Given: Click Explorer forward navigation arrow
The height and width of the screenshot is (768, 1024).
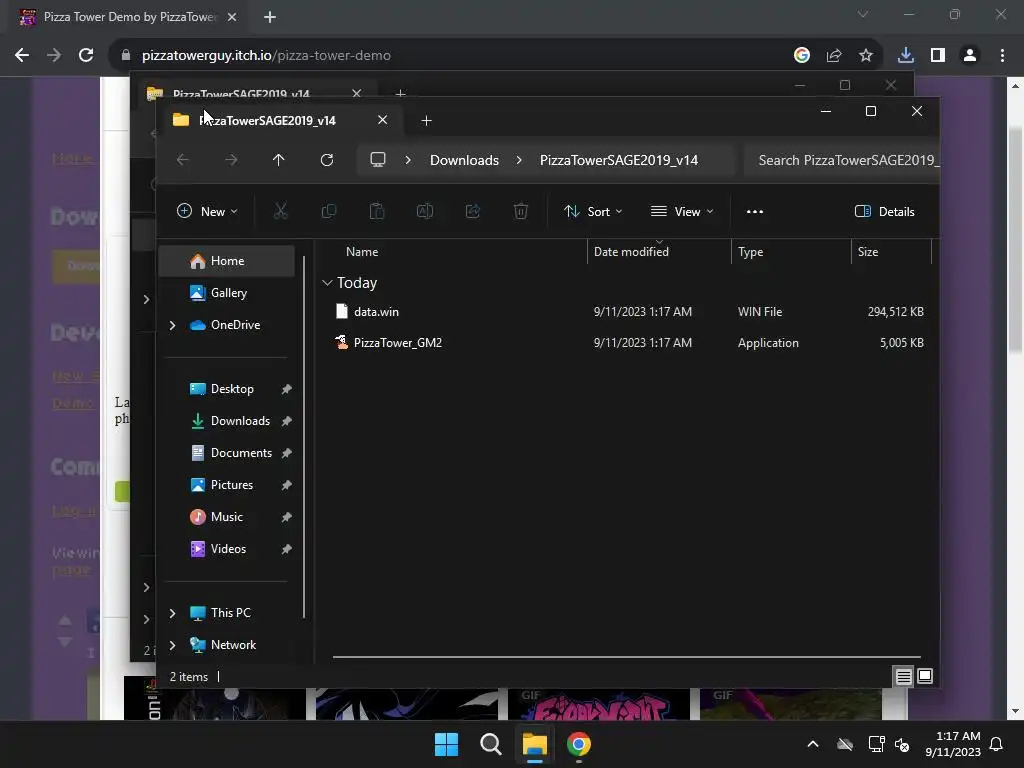Looking at the screenshot, I should [x=231, y=160].
